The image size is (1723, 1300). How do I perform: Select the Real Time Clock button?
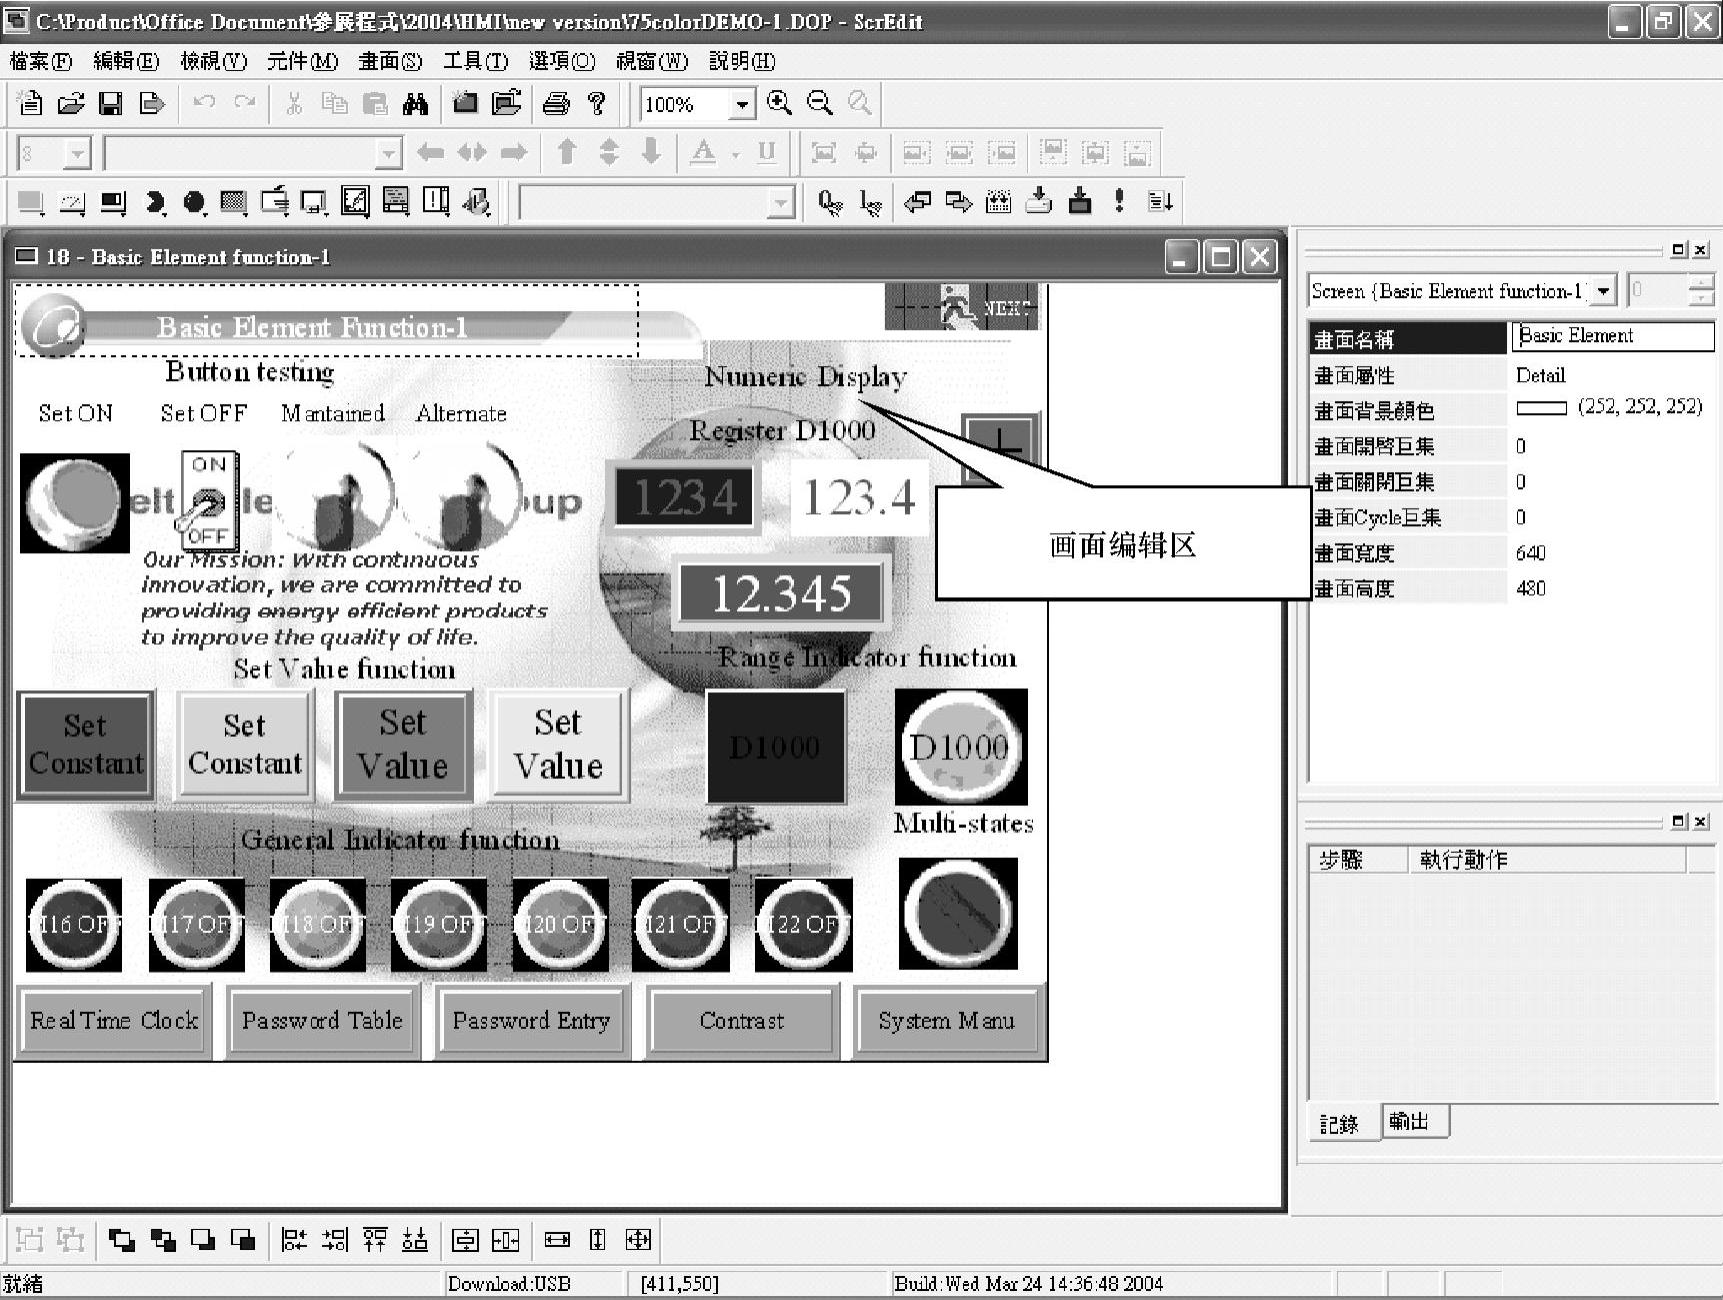point(114,1021)
